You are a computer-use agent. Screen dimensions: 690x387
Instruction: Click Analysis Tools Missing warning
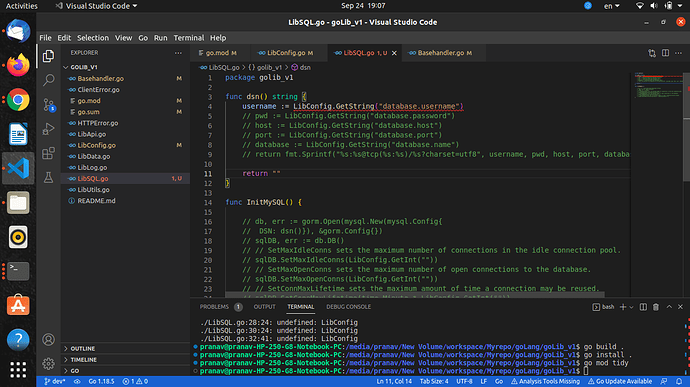tap(545, 381)
